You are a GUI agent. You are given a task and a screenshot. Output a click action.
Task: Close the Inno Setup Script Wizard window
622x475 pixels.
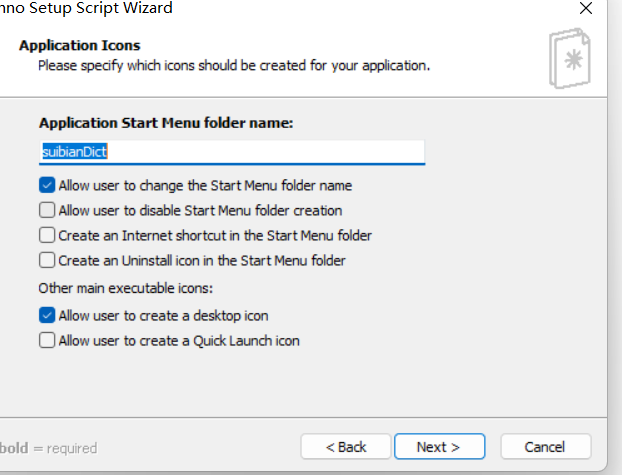(x=586, y=8)
